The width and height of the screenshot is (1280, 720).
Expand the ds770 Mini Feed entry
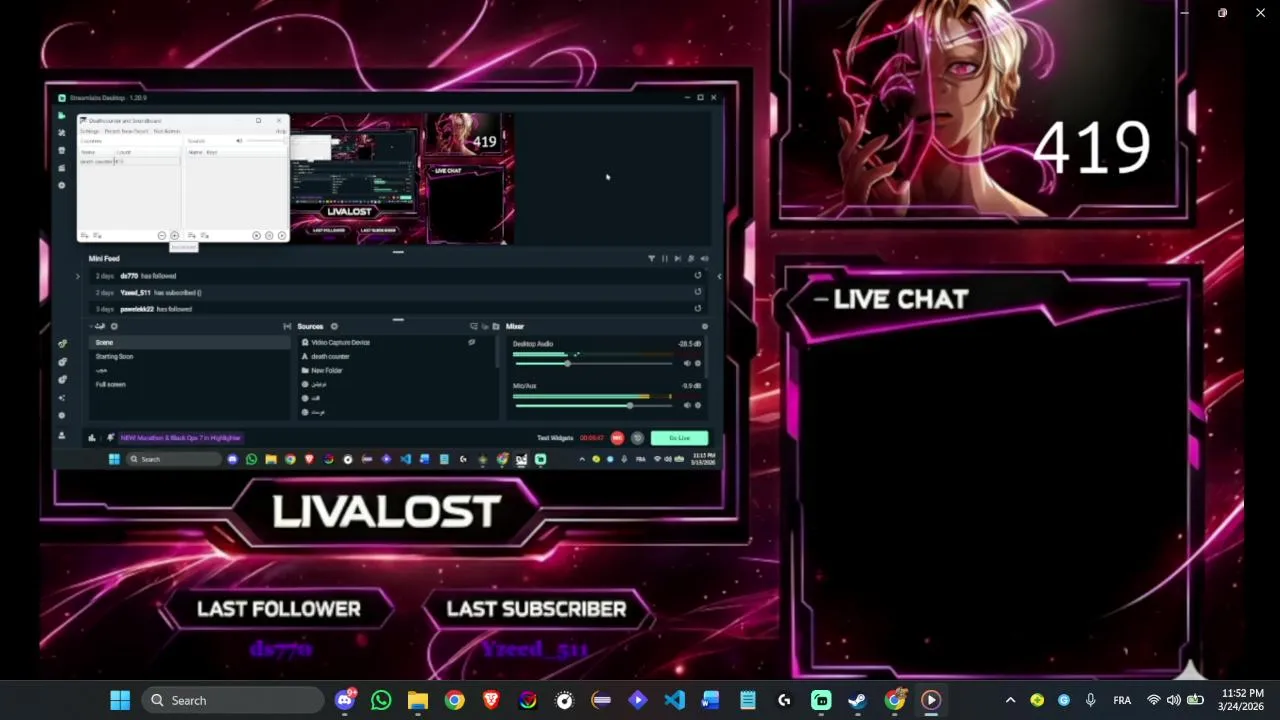77,276
